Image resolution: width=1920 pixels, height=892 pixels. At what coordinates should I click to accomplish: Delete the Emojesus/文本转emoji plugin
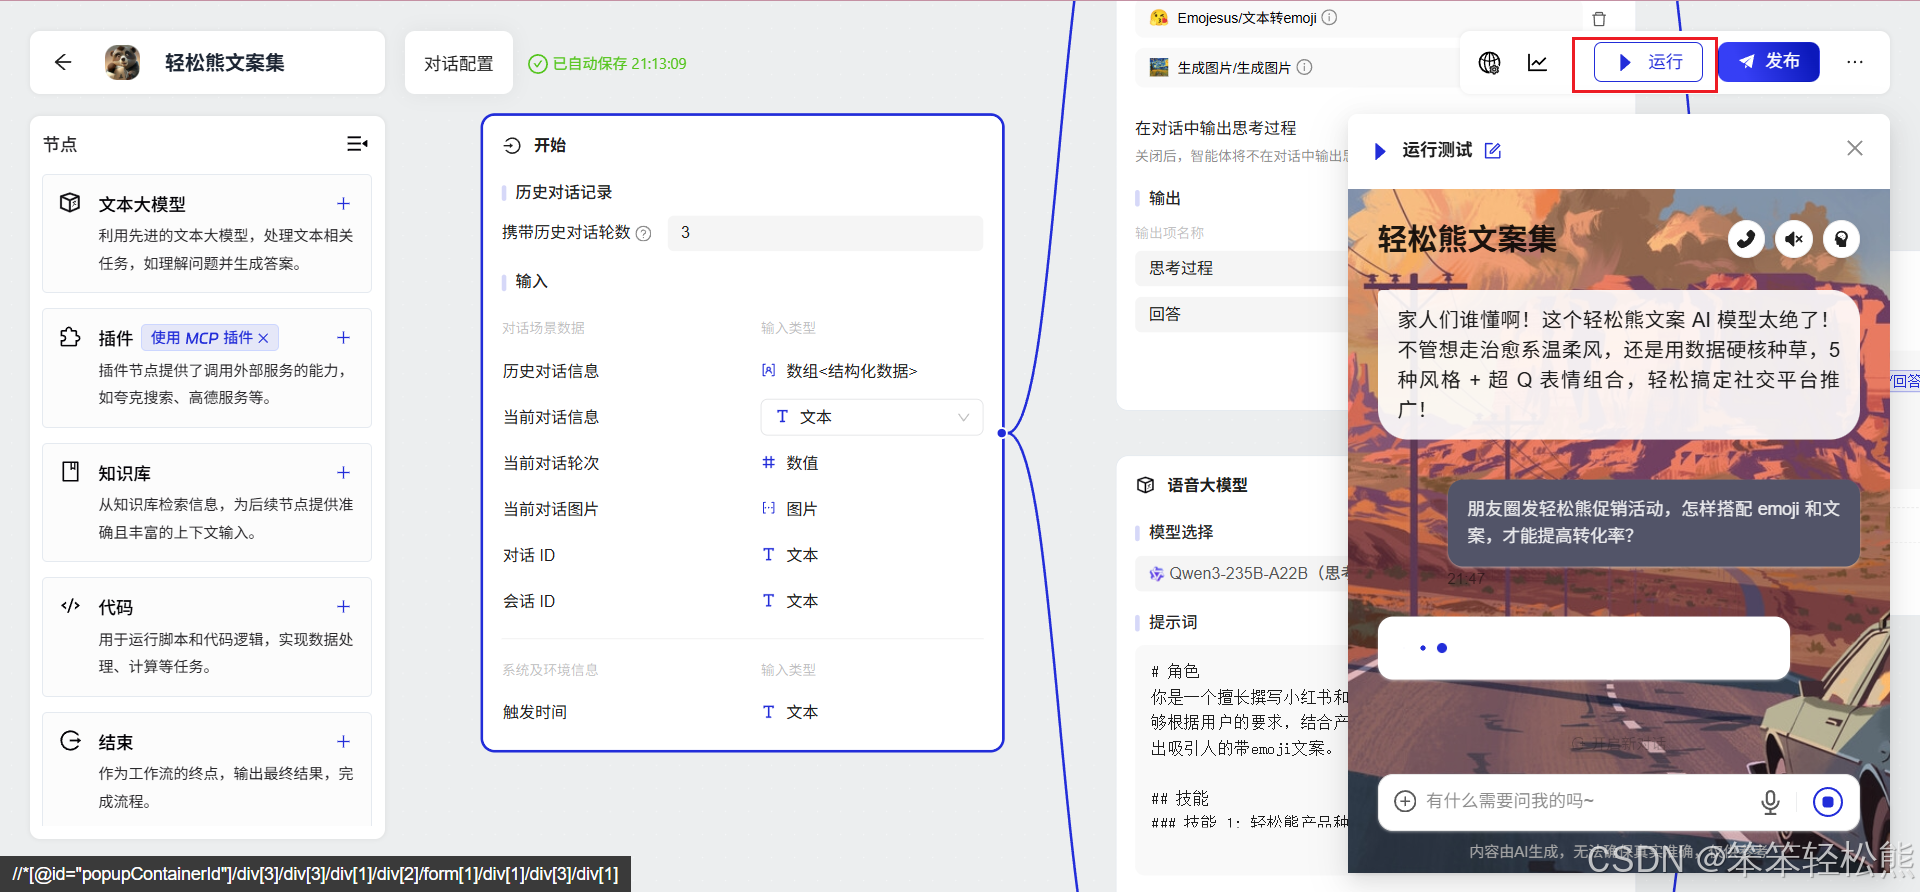click(x=1598, y=19)
